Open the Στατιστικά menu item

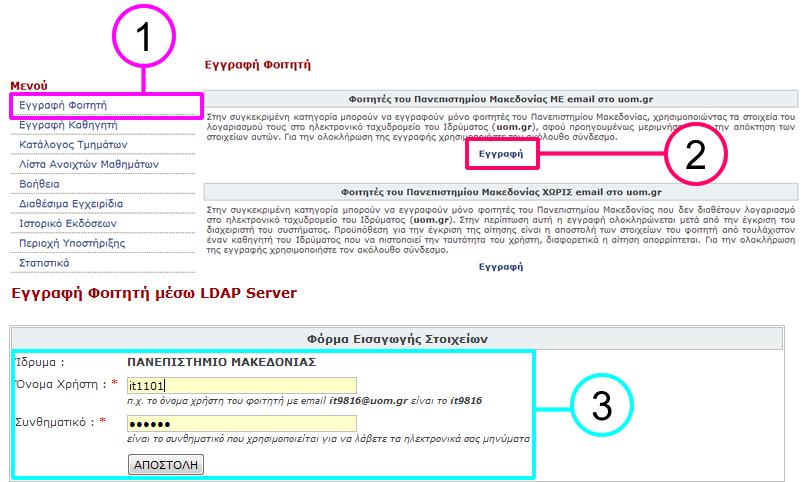pyautogui.click(x=44, y=263)
